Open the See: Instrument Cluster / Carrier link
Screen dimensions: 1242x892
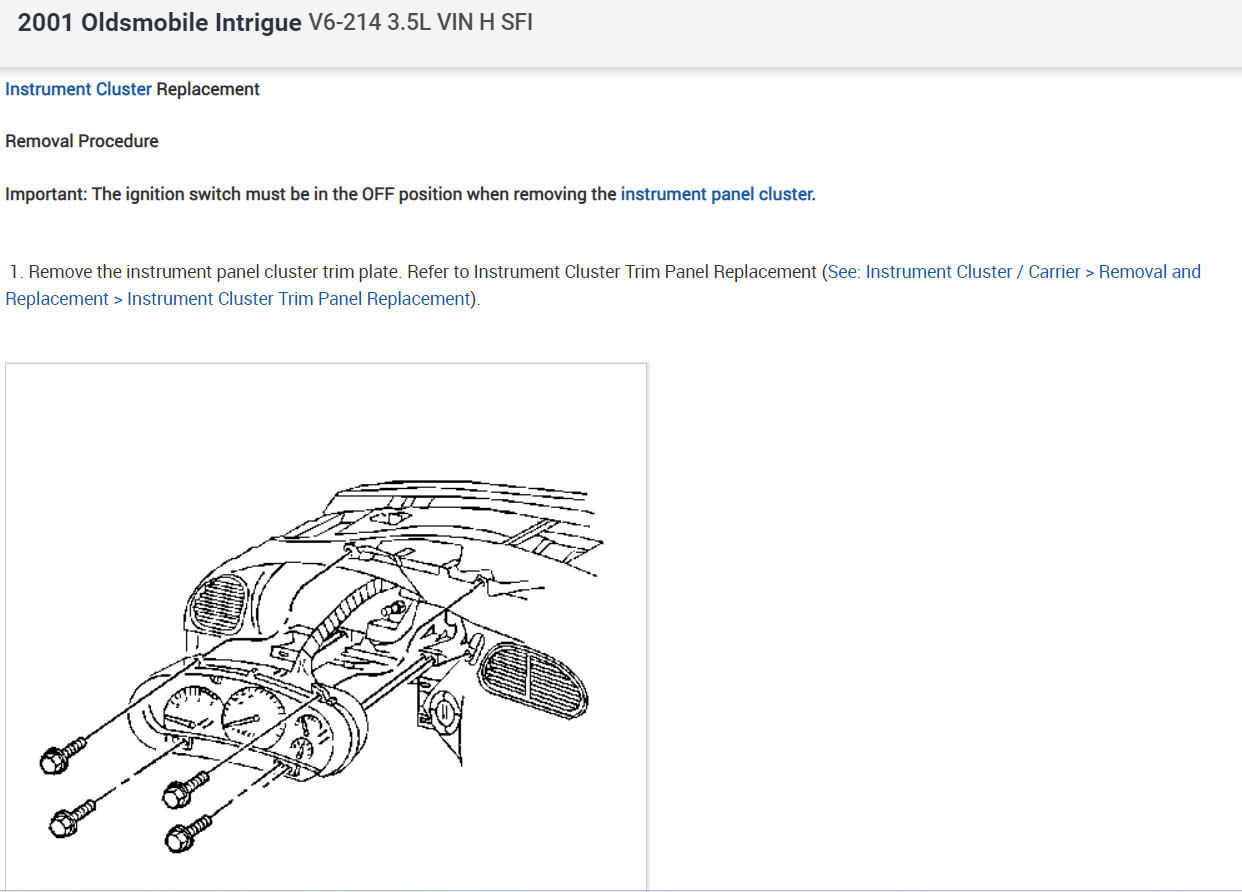[x=603, y=285]
